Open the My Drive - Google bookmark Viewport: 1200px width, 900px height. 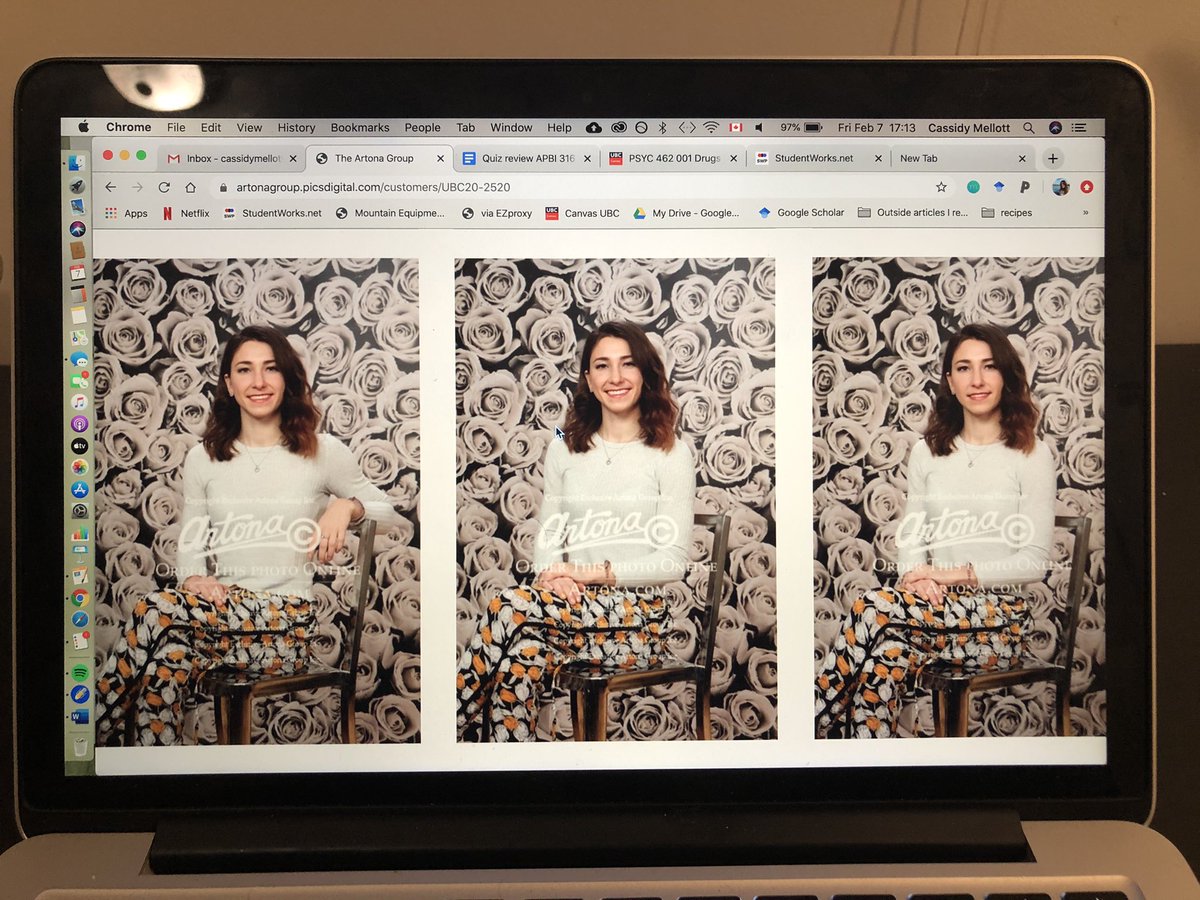(x=687, y=213)
